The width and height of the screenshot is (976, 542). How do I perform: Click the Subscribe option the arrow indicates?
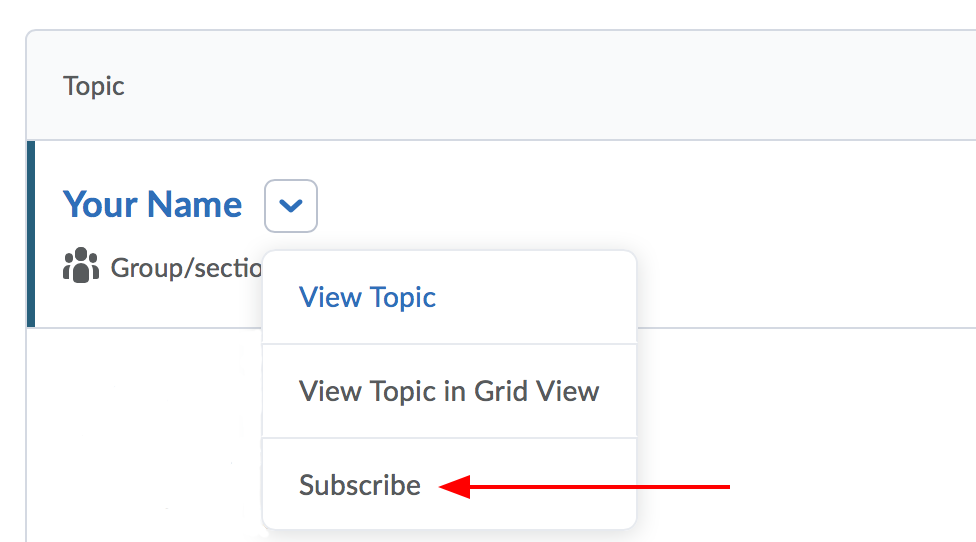(x=360, y=485)
